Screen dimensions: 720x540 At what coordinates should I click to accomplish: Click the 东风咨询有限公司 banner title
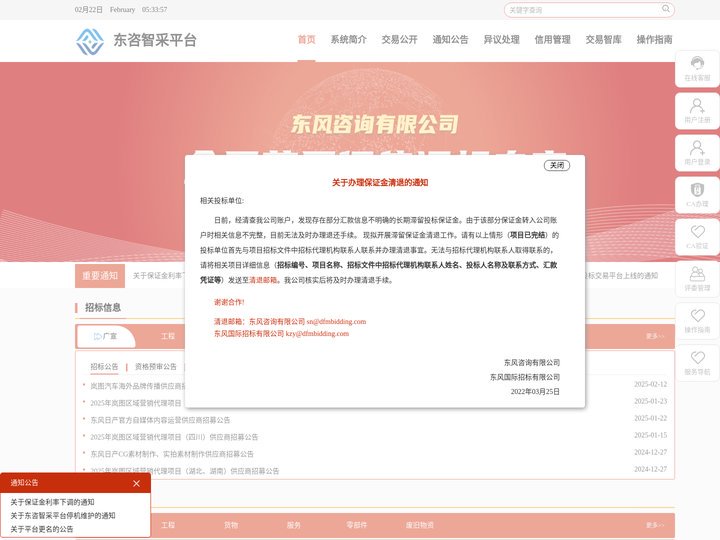pyautogui.click(x=375, y=124)
